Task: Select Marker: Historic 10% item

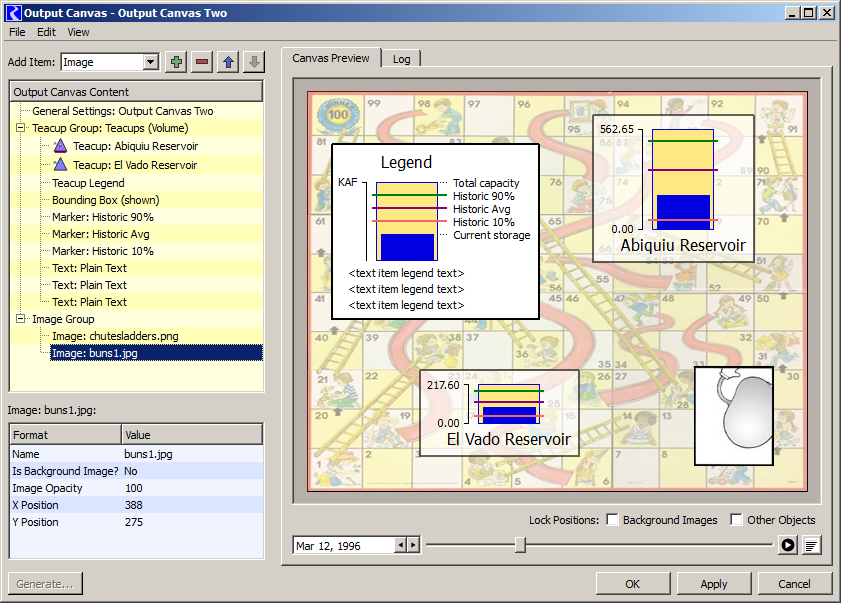Action: [103, 251]
